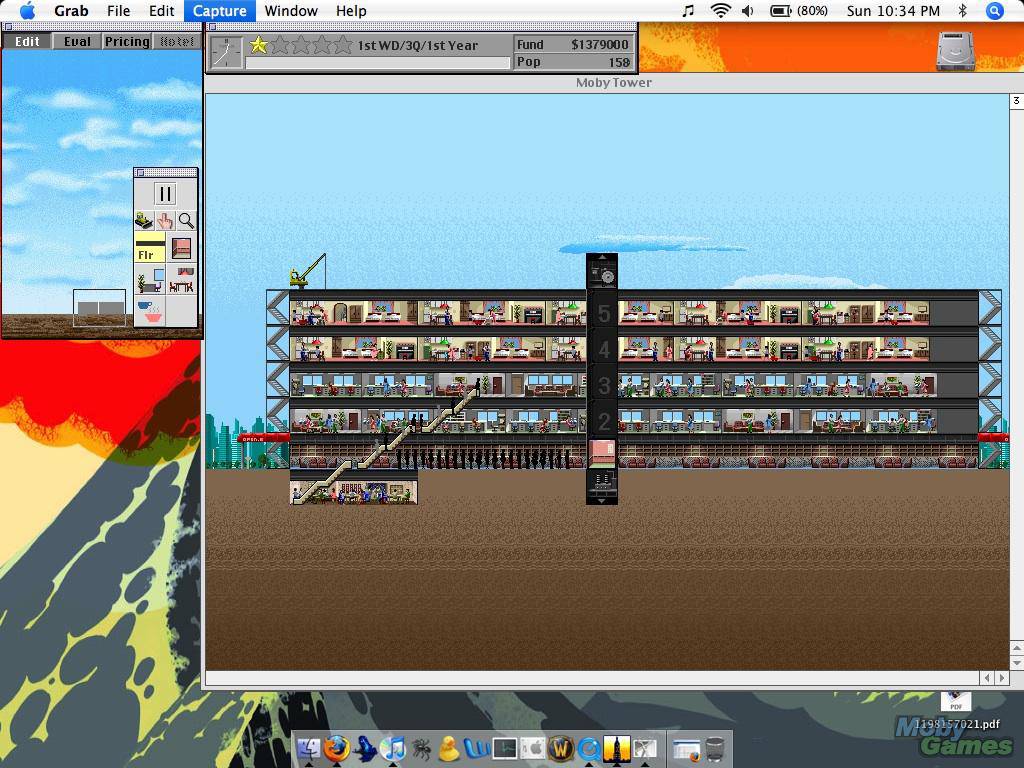
Task: Open the Grab application menu
Action: [71, 10]
